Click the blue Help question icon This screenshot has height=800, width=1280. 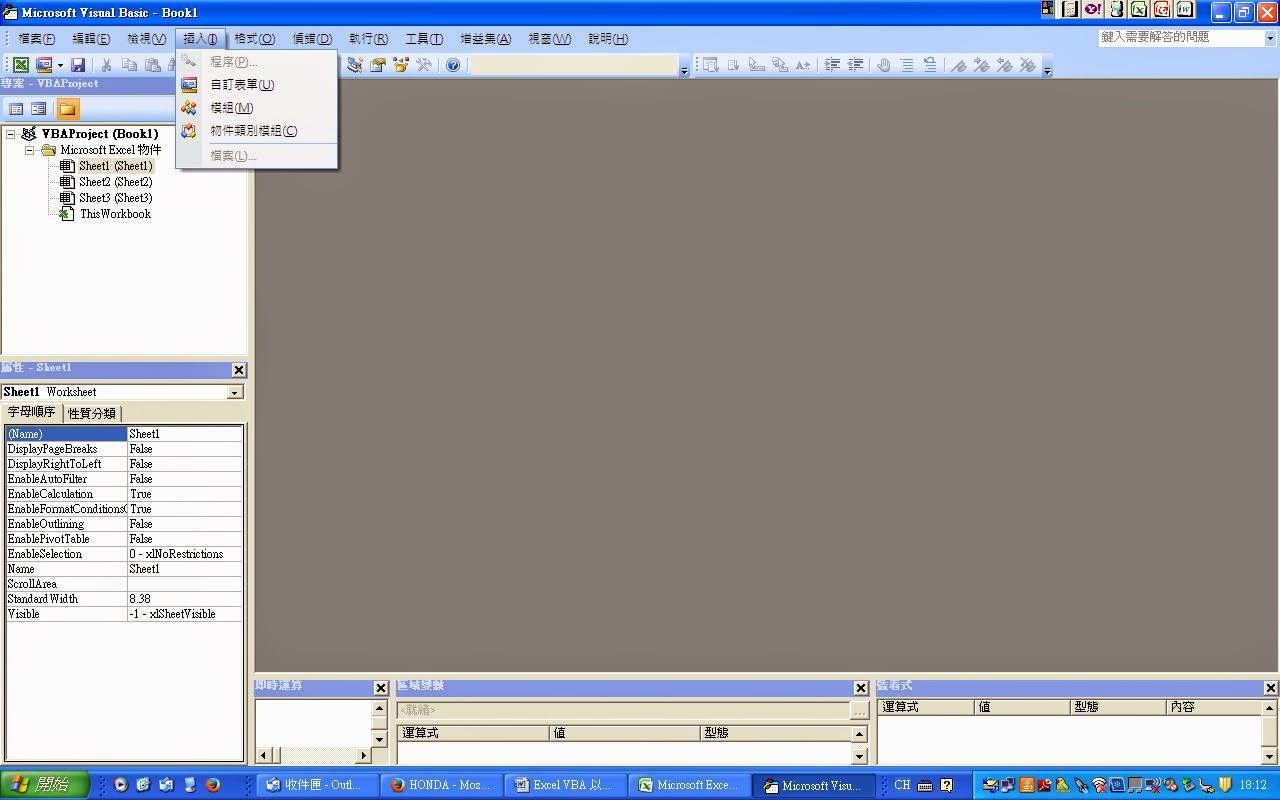tap(453, 65)
